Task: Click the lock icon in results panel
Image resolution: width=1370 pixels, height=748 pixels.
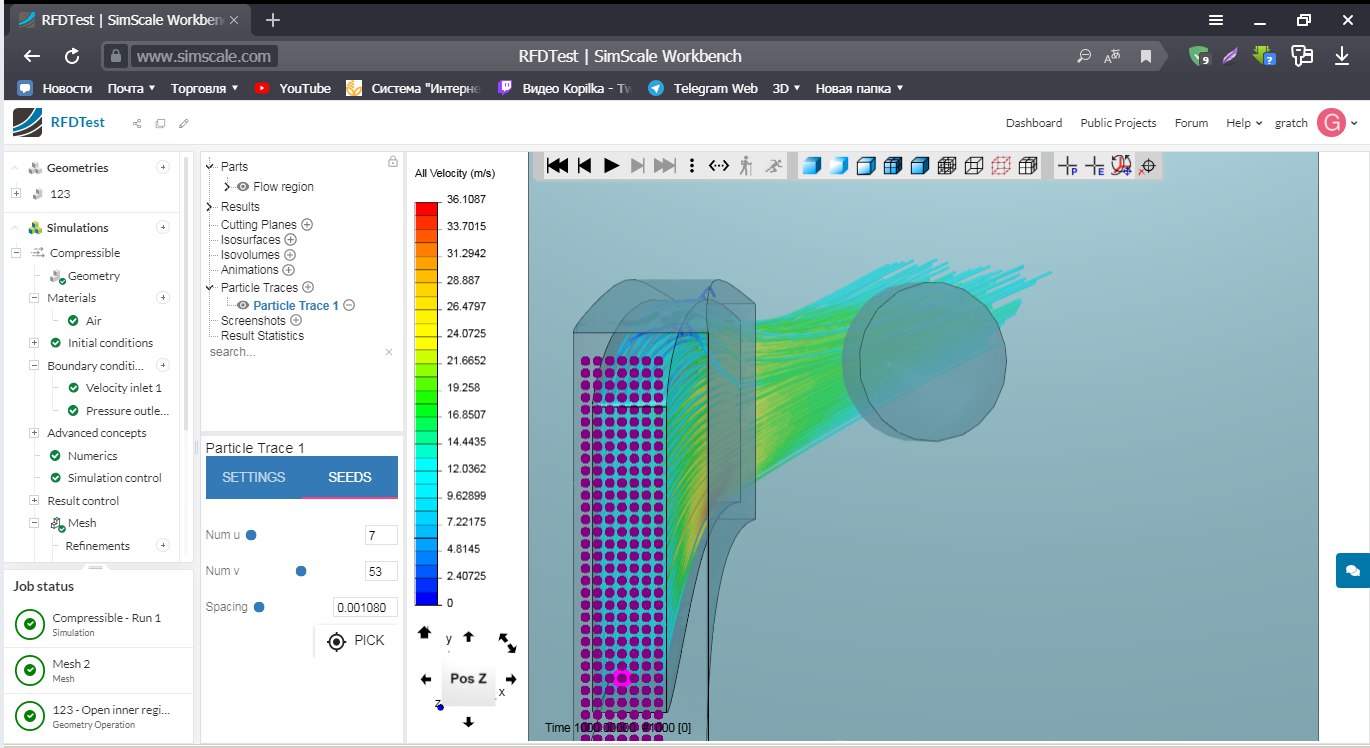Action: (393, 161)
